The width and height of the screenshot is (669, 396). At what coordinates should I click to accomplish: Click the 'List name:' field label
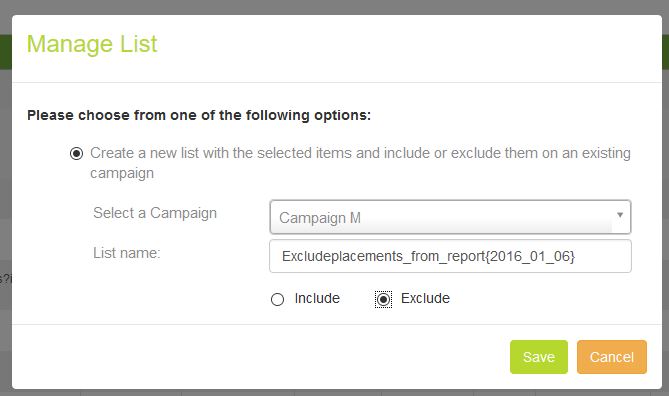pyautogui.click(x=127, y=253)
